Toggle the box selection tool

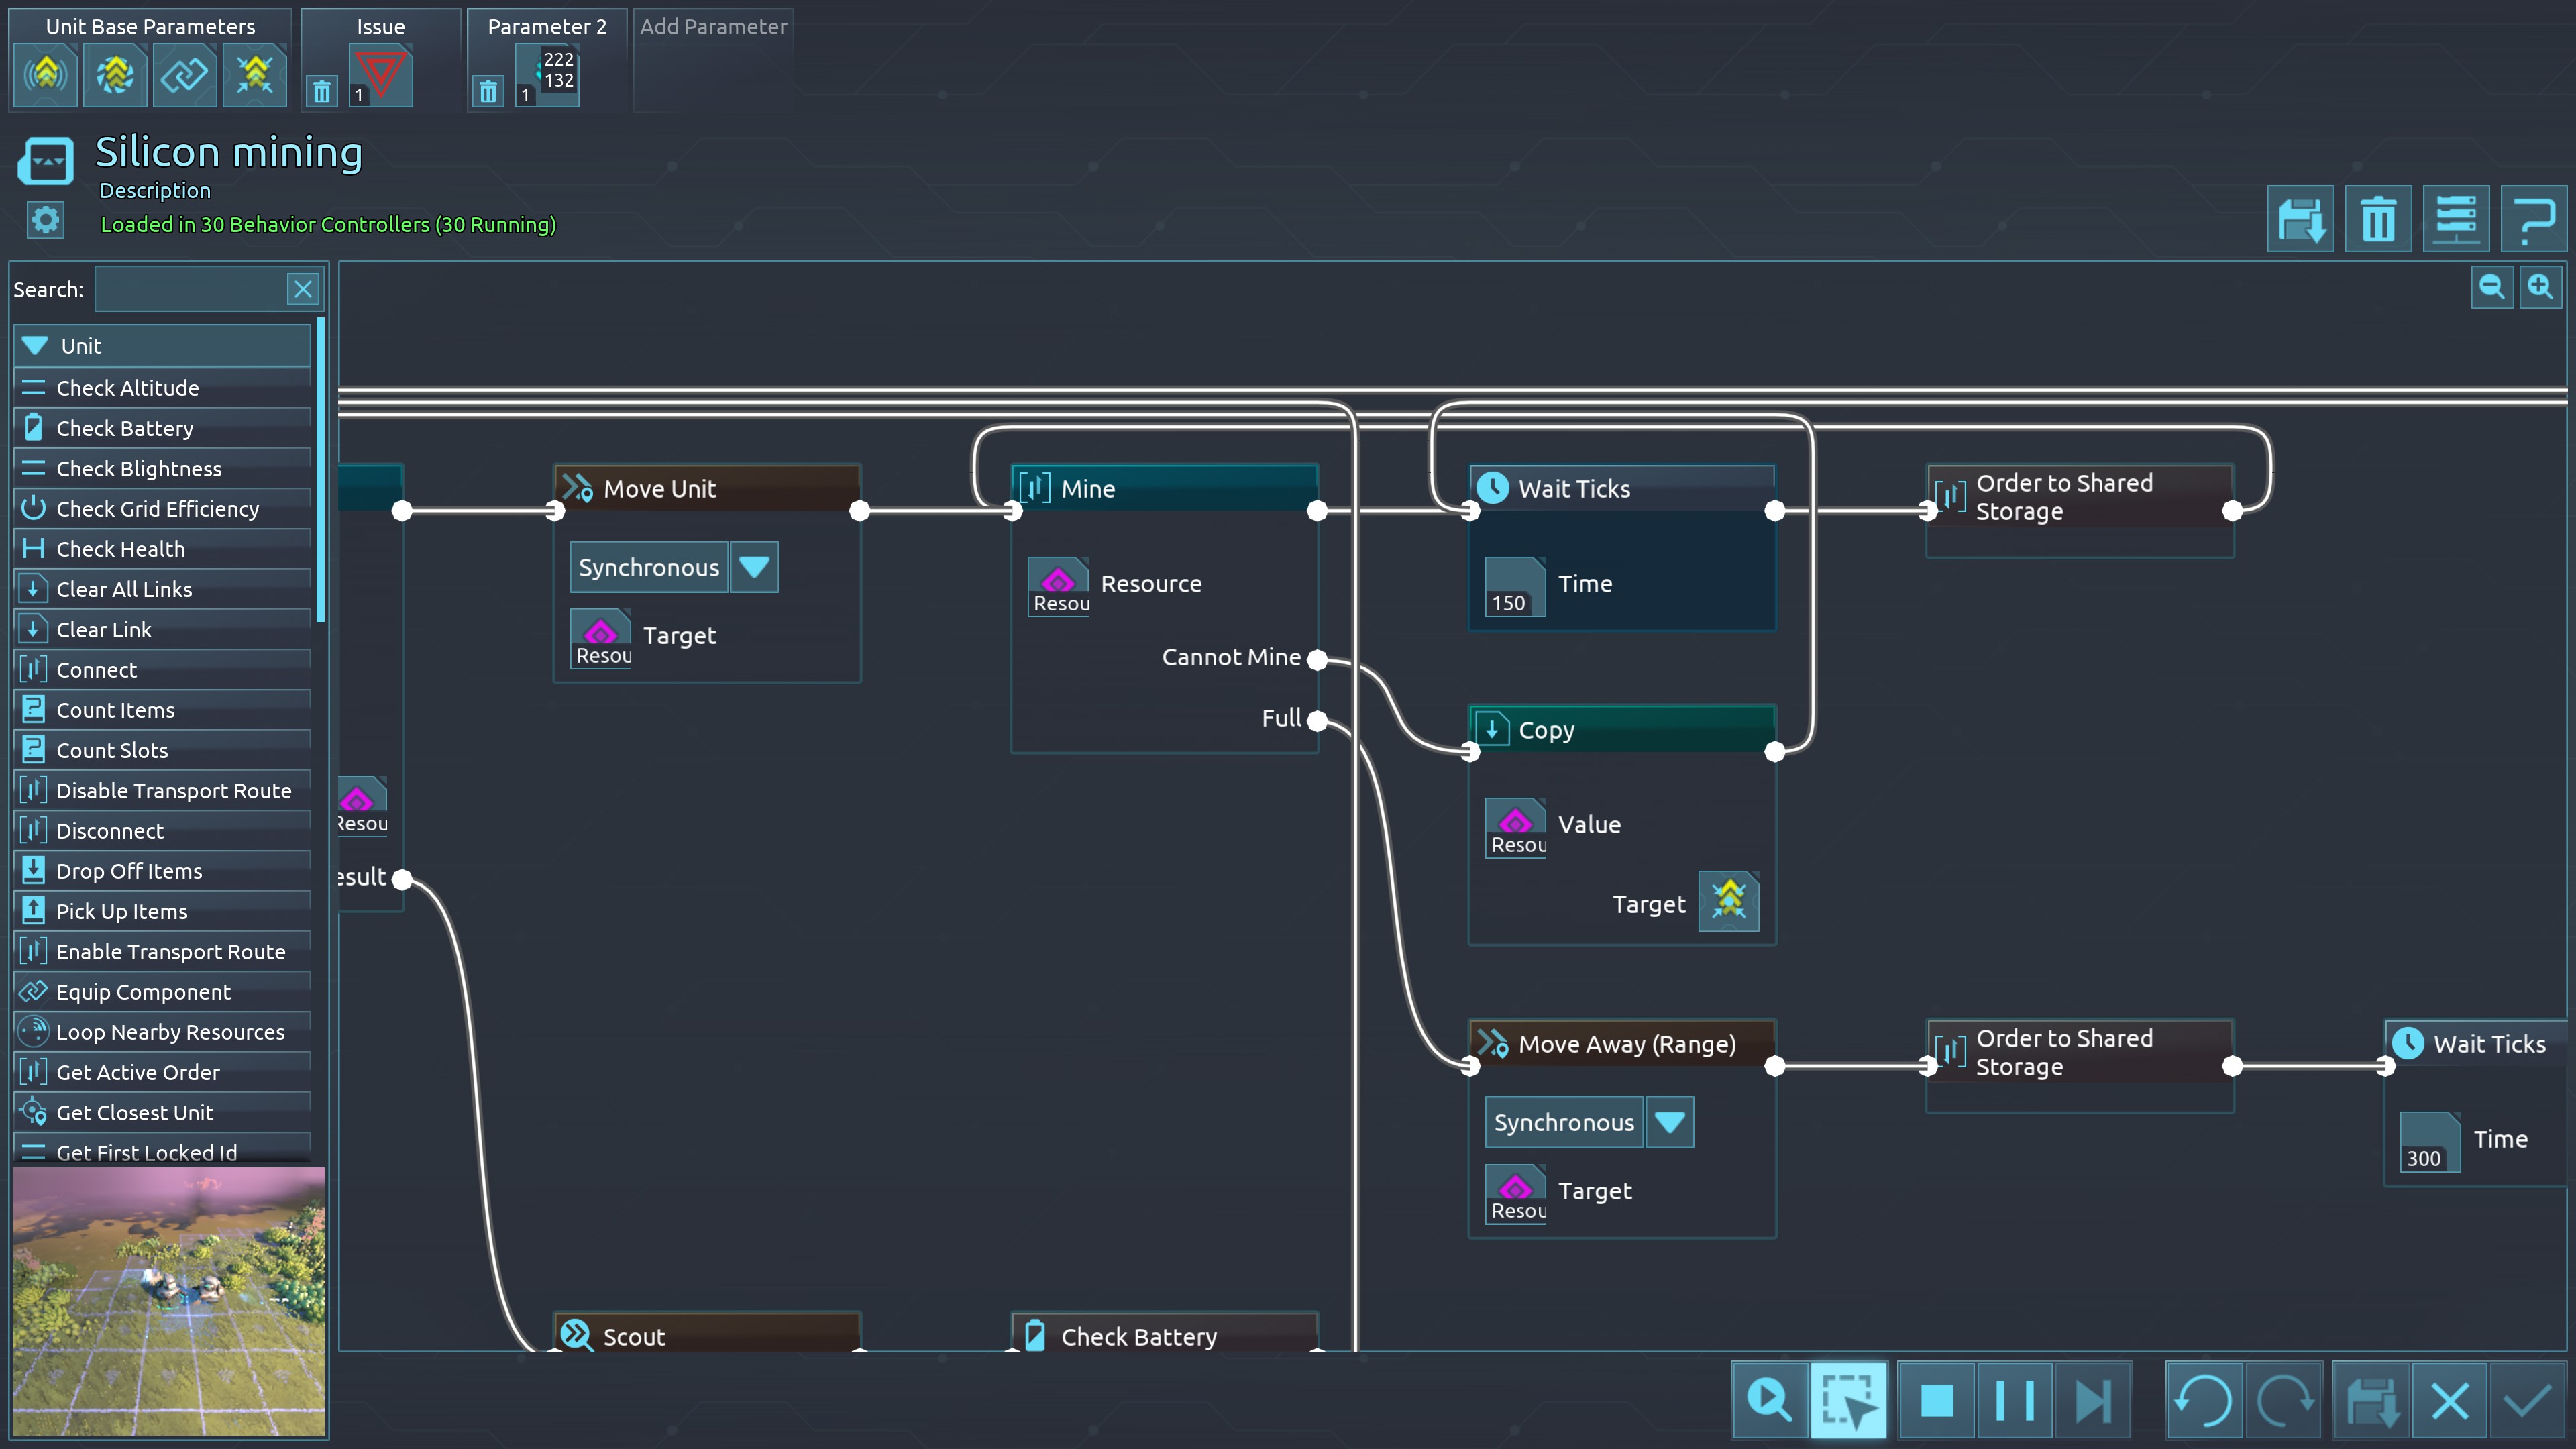pos(1848,1400)
